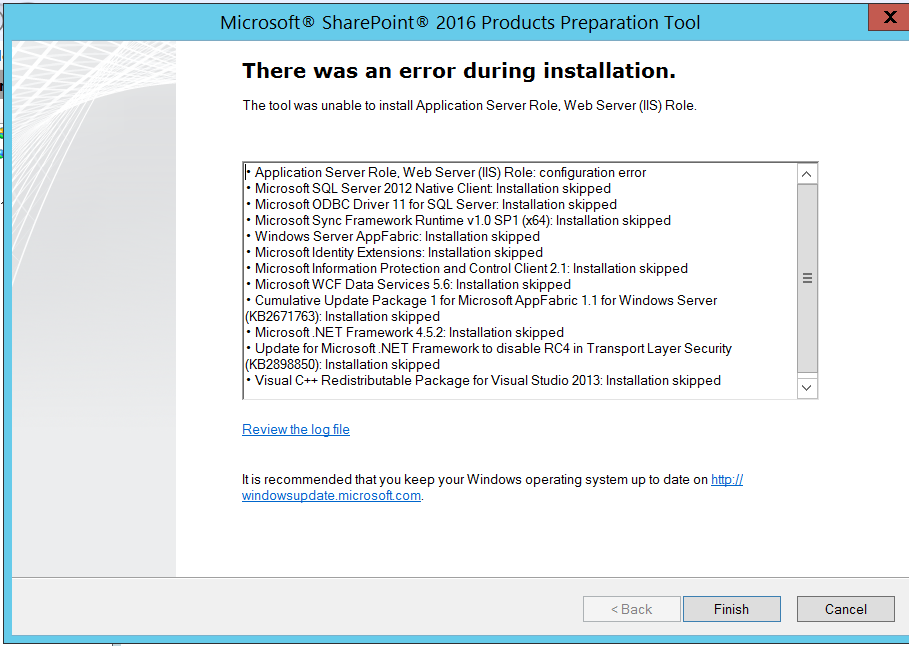Click the 'Microsoft ODBC Driver 11' line

pyautogui.click(x=431, y=204)
